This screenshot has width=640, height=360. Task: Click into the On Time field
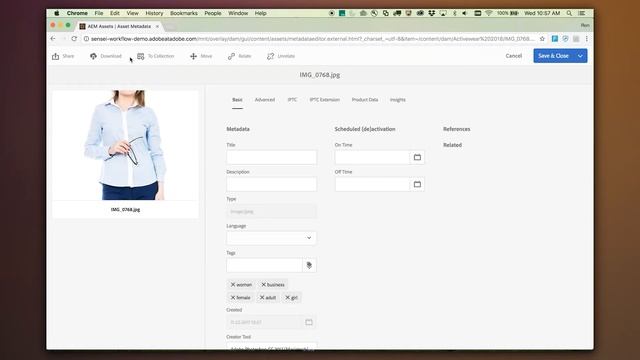(x=372, y=157)
